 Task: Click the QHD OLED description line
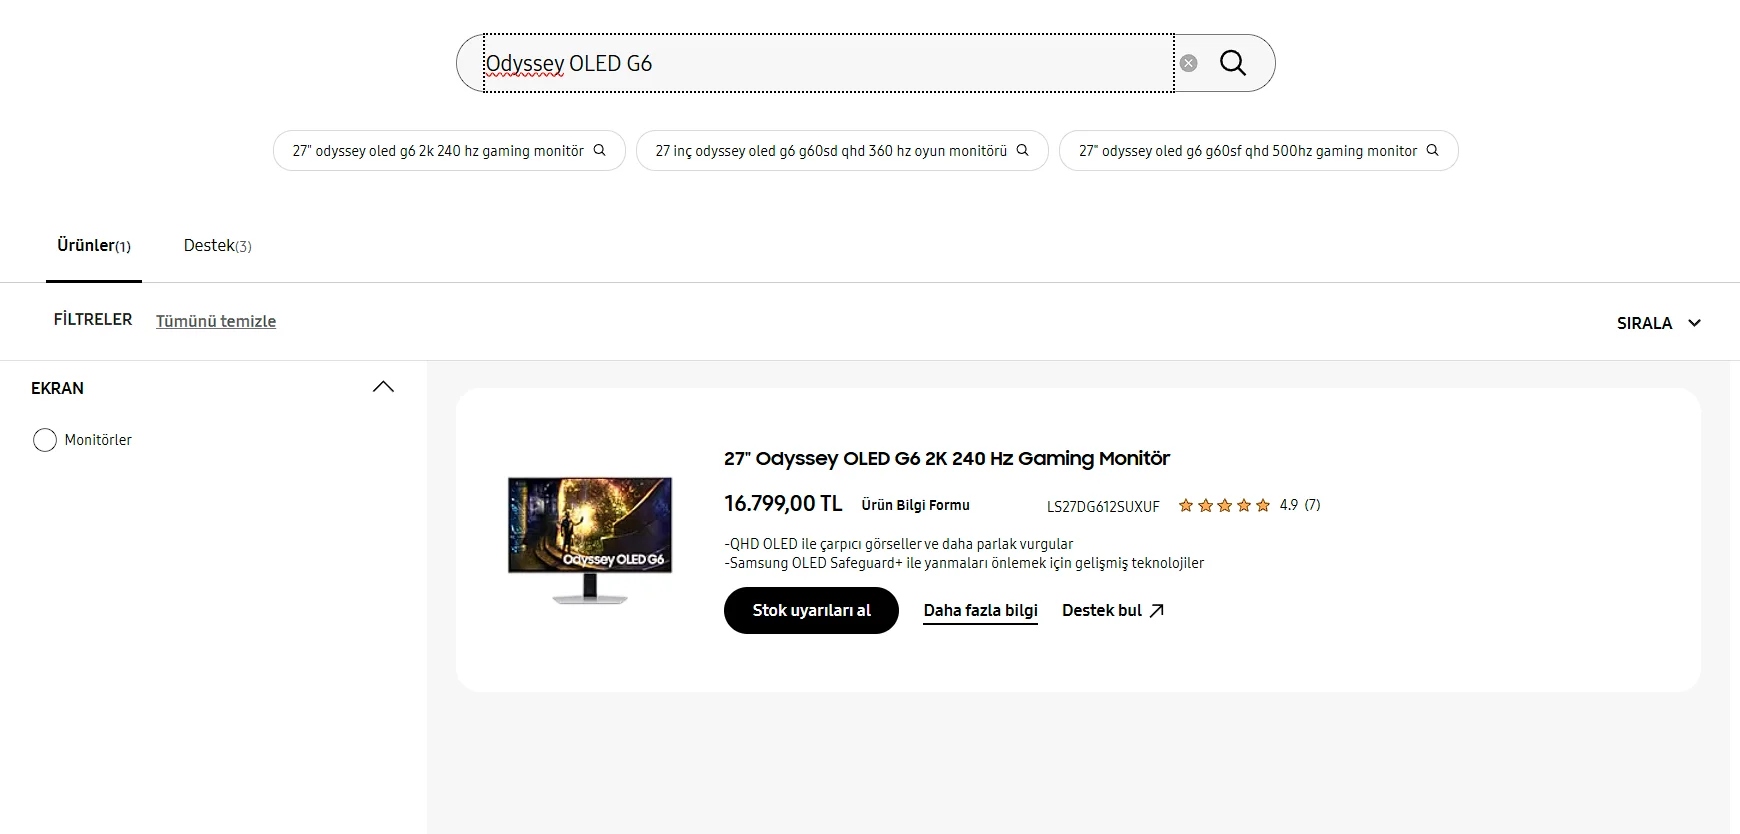coord(898,544)
